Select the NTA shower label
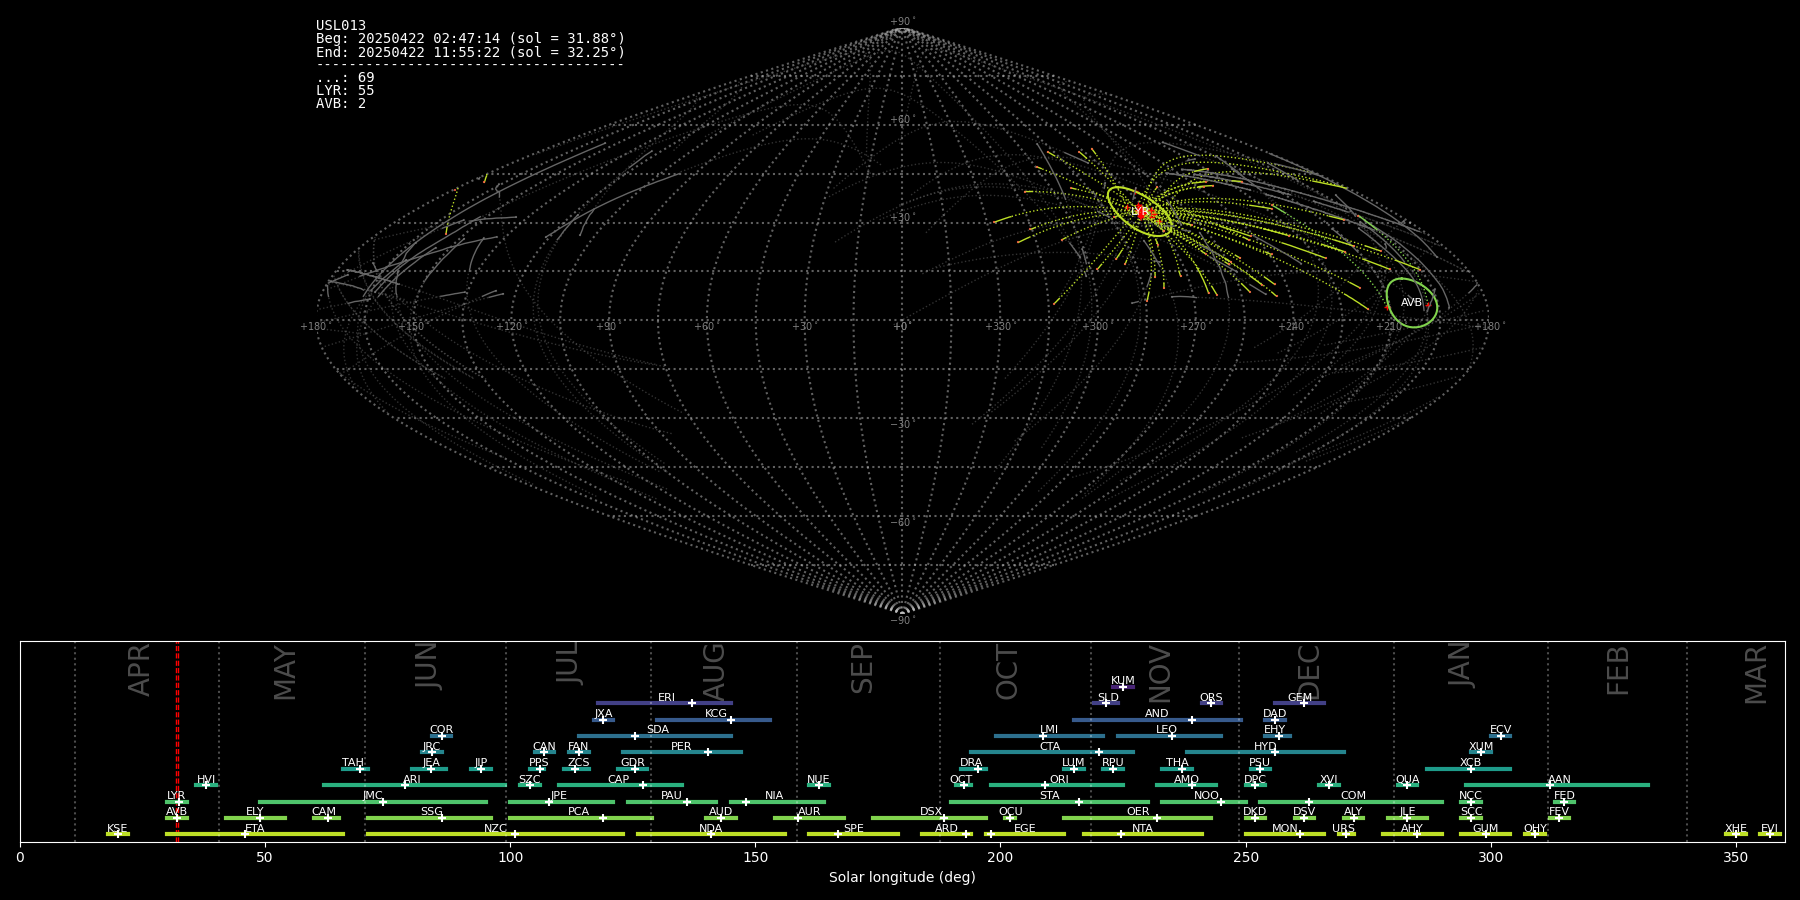 click(x=1142, y=829)
